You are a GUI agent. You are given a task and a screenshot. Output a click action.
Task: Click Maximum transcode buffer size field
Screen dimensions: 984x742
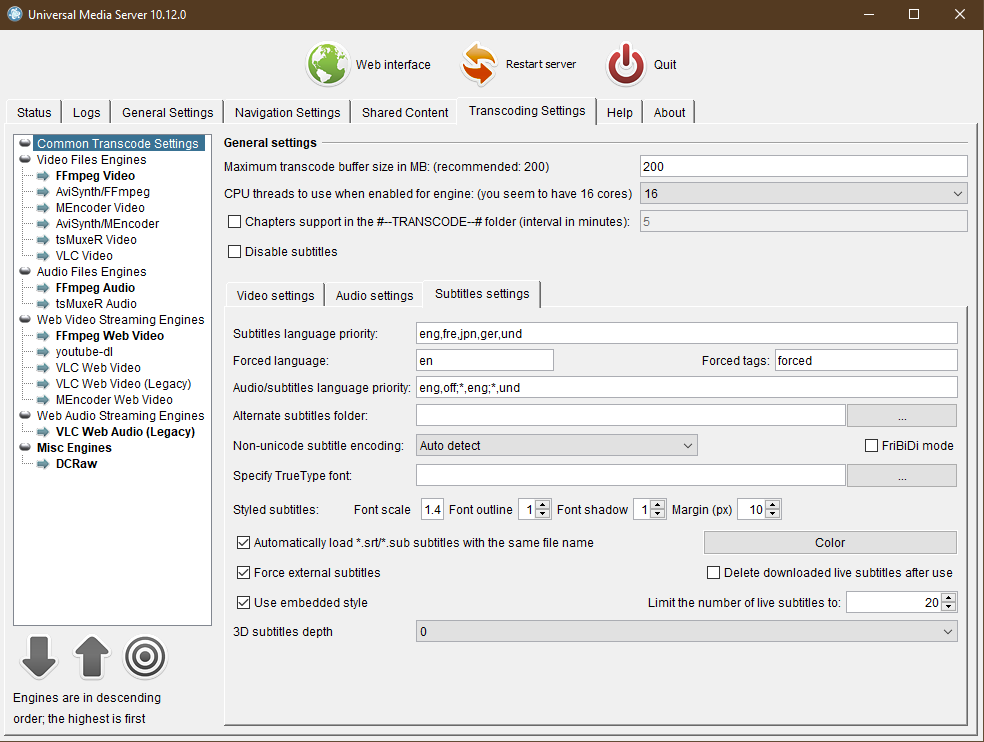[x=803, y=166]
